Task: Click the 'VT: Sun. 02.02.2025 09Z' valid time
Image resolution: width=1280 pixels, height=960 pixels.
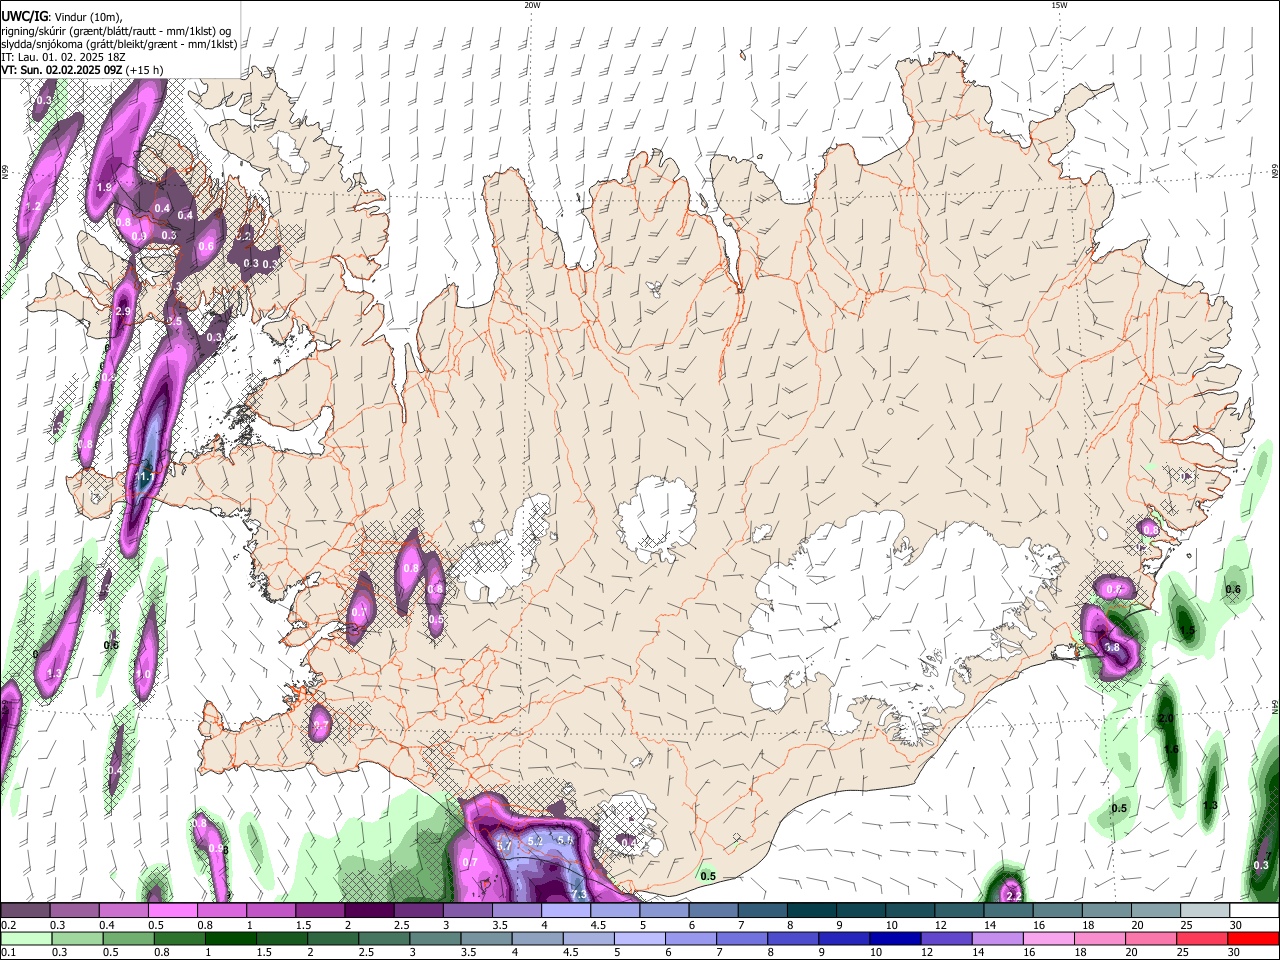Action: 61,70
